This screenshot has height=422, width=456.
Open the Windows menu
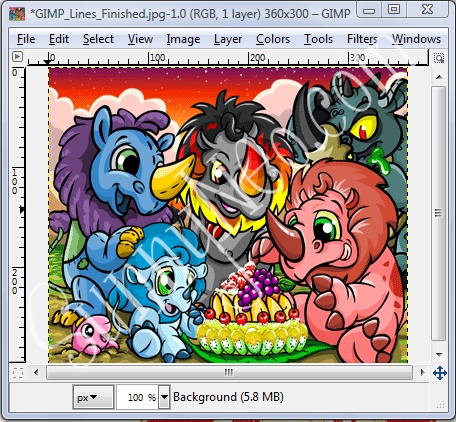click(416, 39)
